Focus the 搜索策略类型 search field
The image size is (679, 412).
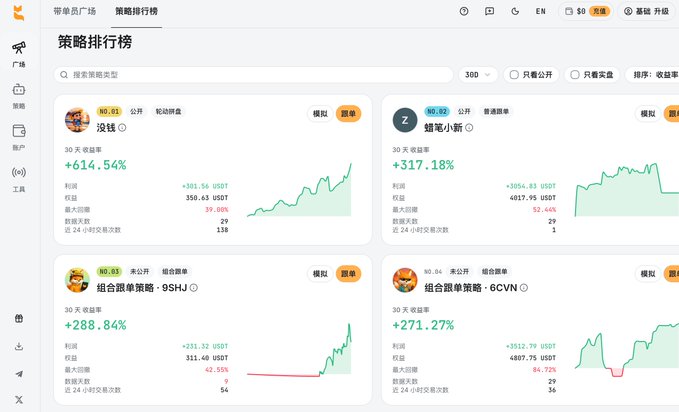(x=253, y=75)
